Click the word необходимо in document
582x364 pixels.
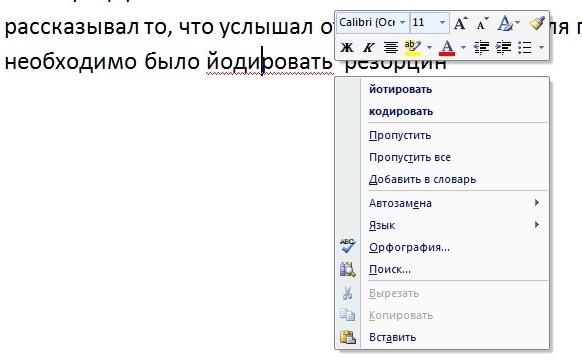[71, 61]
